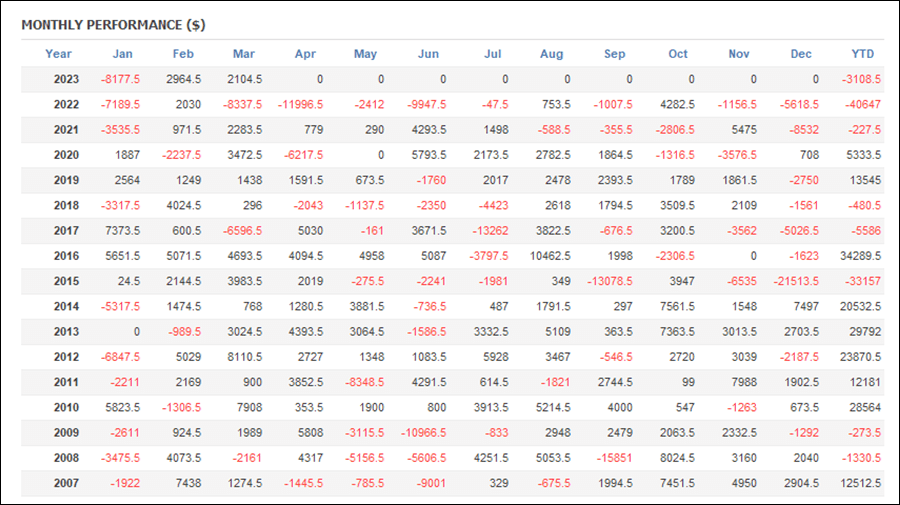
Task: Click the Year column header
Action: tap(58, 54)
